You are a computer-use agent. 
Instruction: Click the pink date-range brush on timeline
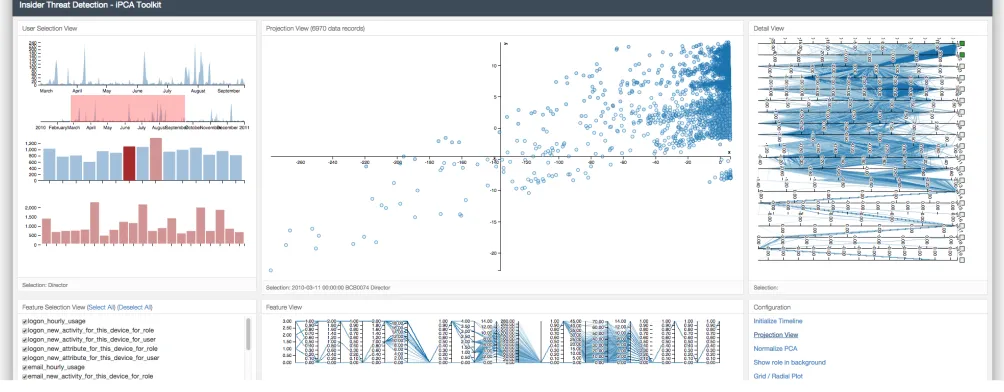127,108
